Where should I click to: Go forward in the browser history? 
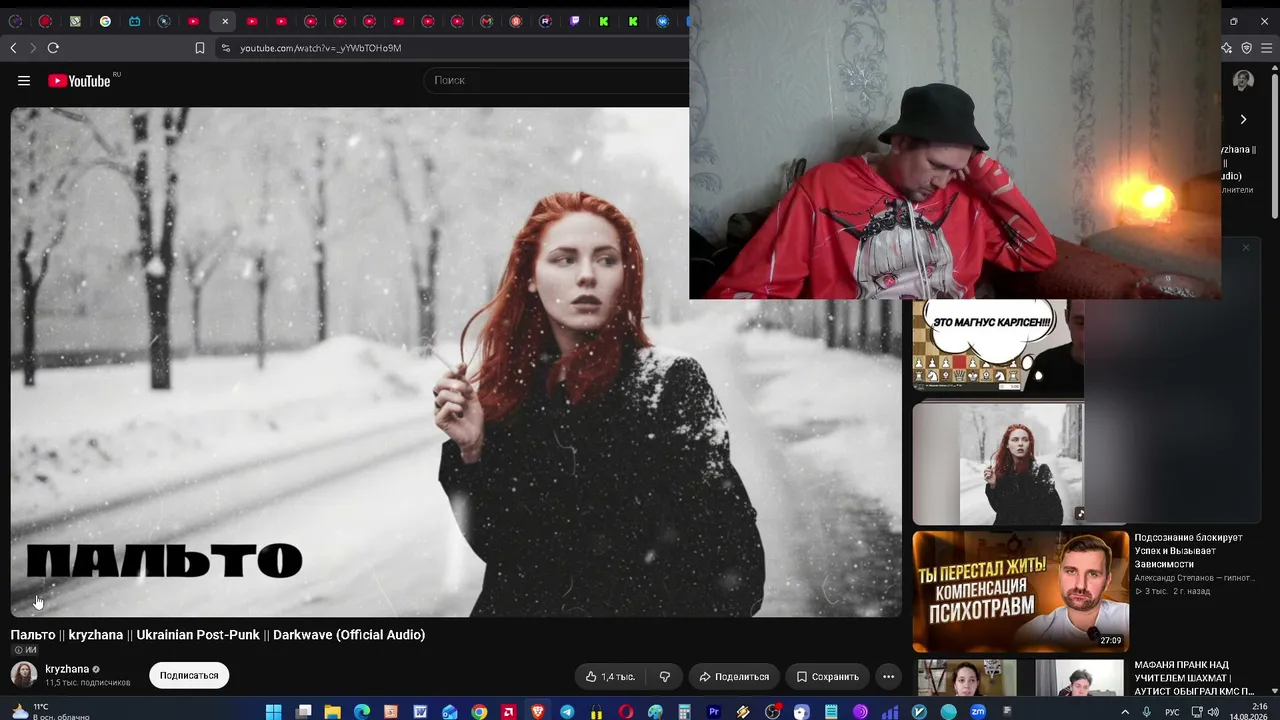(32, 48)
